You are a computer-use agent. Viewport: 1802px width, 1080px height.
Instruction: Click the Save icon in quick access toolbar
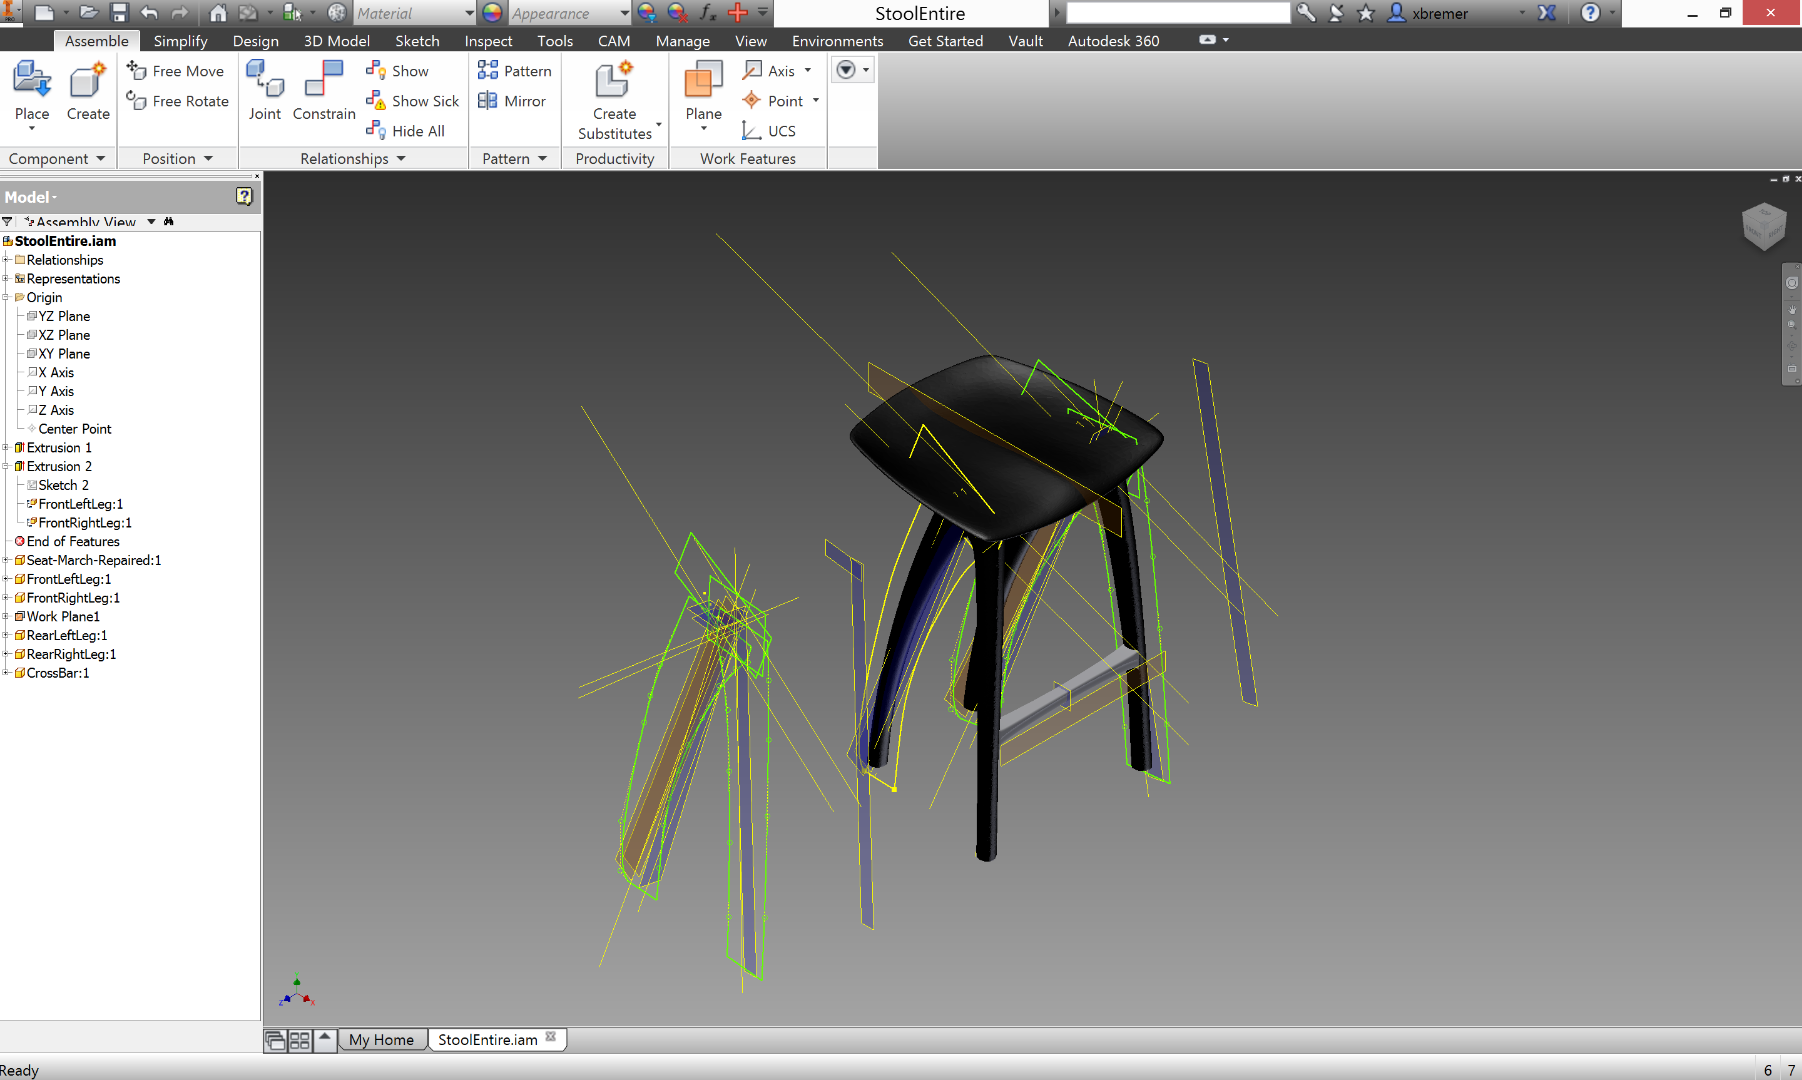119,13
